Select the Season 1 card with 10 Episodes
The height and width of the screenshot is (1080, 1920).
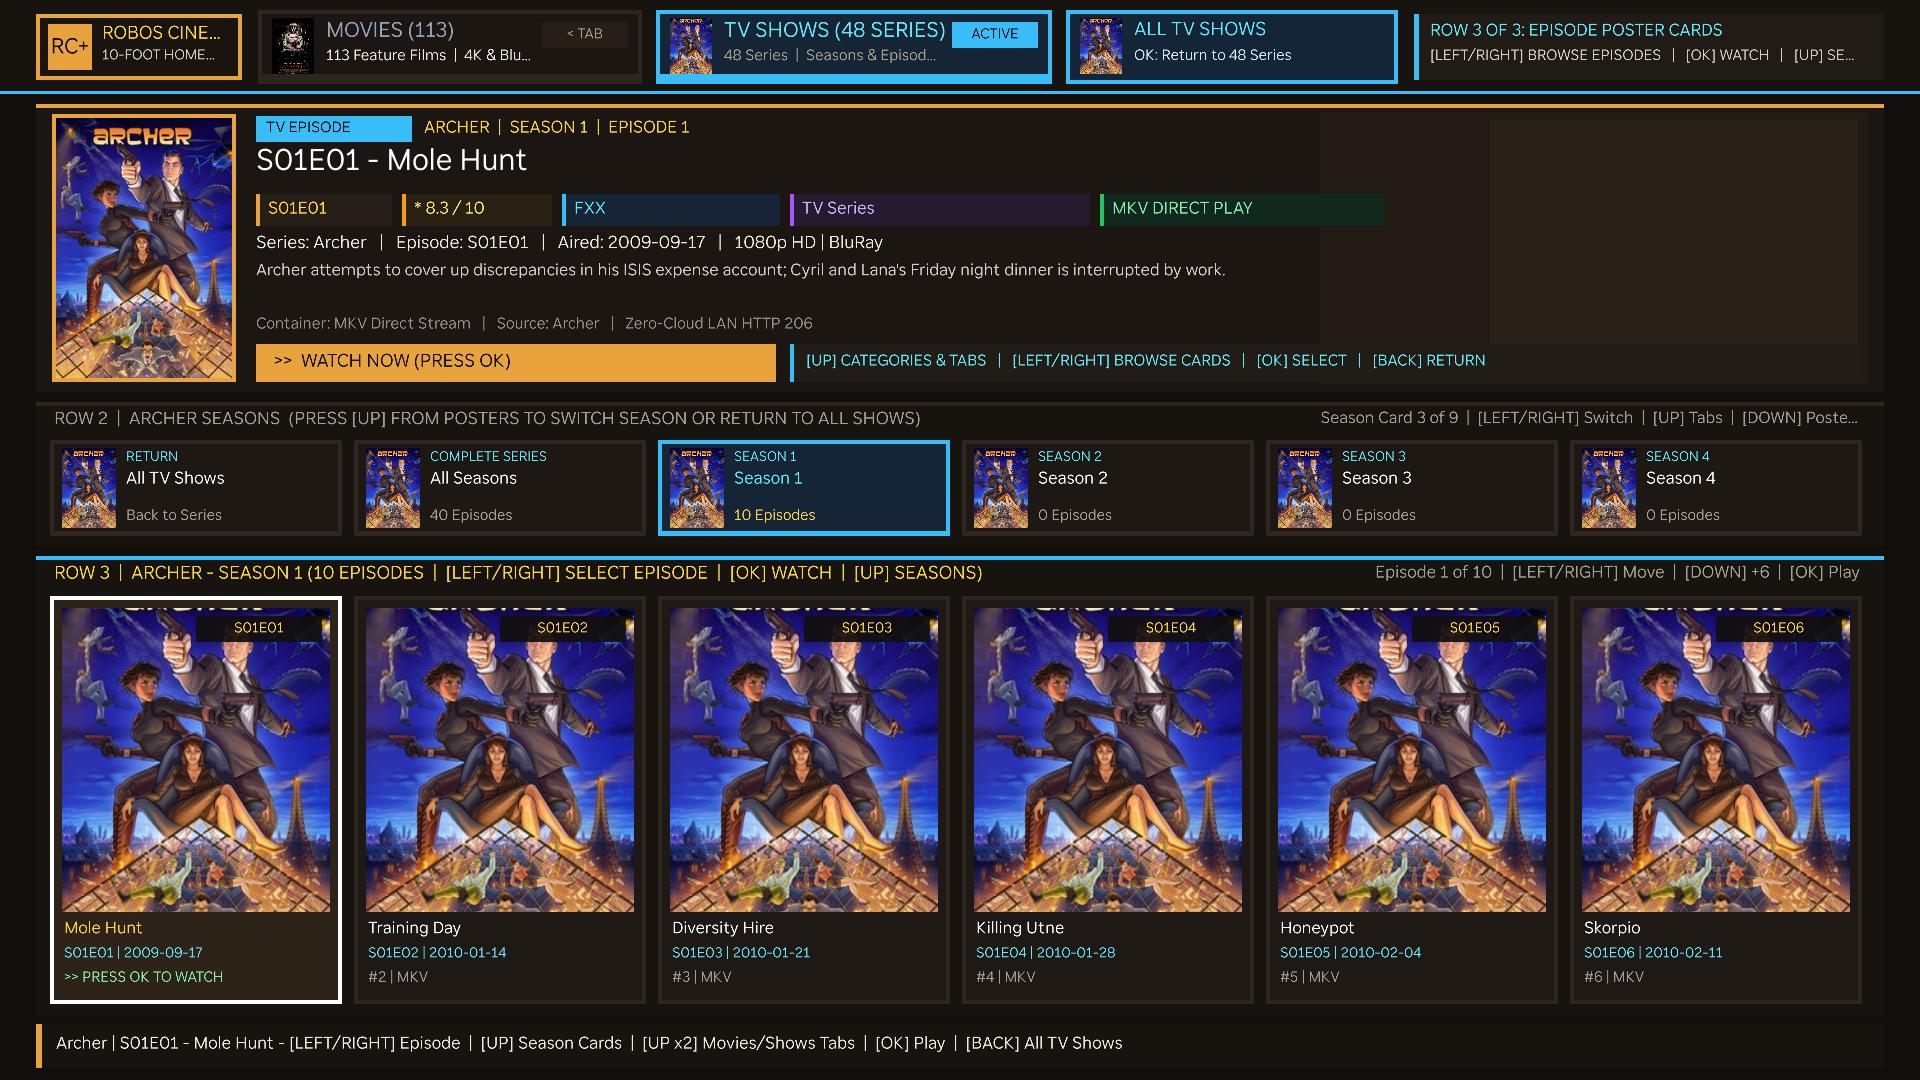[x=804, y=488]
